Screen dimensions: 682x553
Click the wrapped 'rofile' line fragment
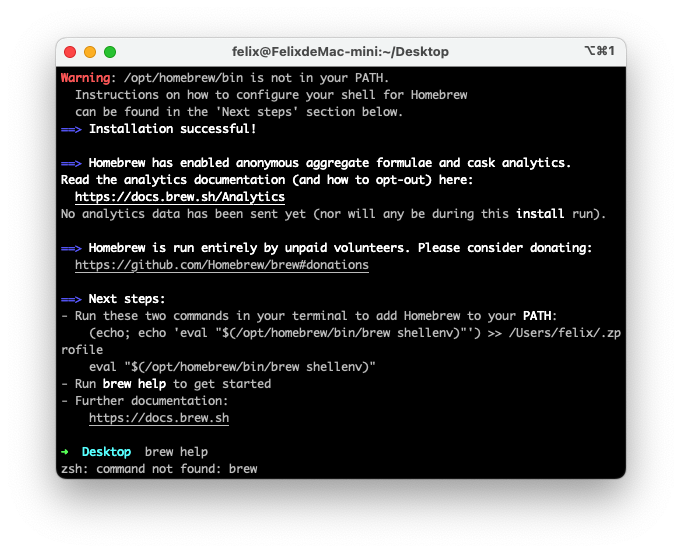(82, 350)
